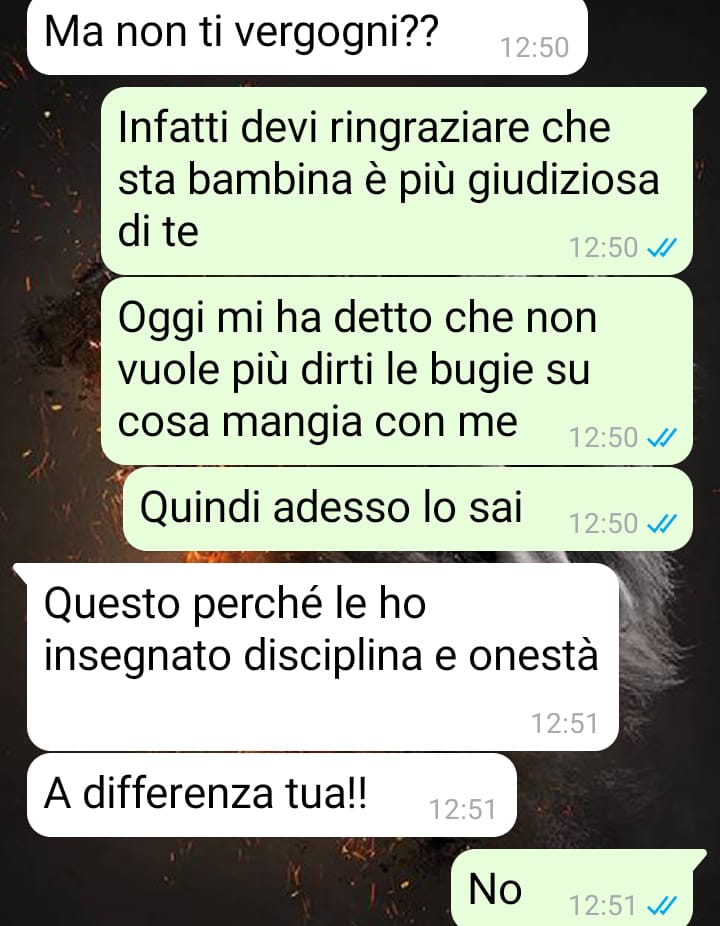Tap the 12:51 timestamp under "disciplina e onestà"
Viewport: 720px width, 926px height.
coord(565,723)
